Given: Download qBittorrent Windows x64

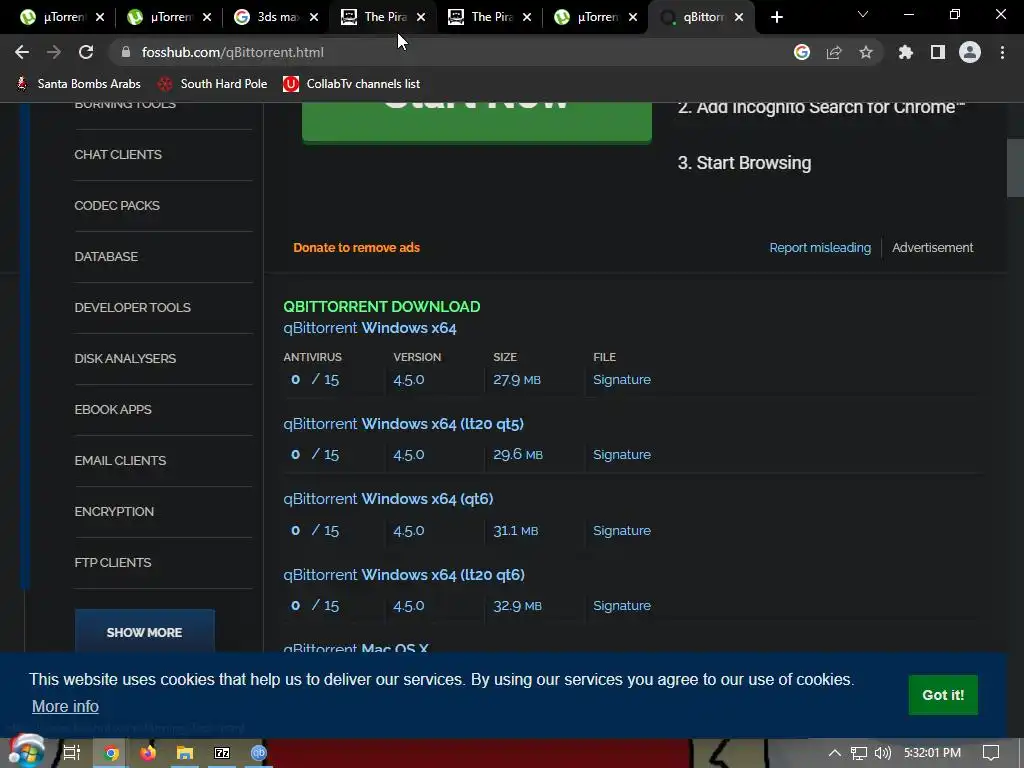Looking at the screenshot, I should [x=370, y=328].
